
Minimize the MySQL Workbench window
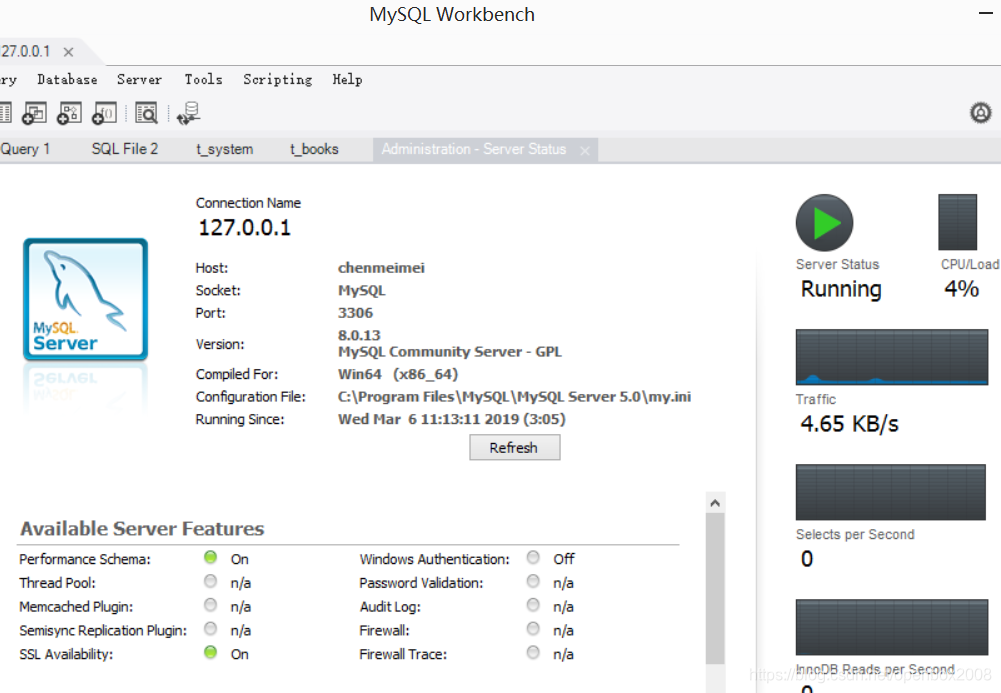point(986,13)
